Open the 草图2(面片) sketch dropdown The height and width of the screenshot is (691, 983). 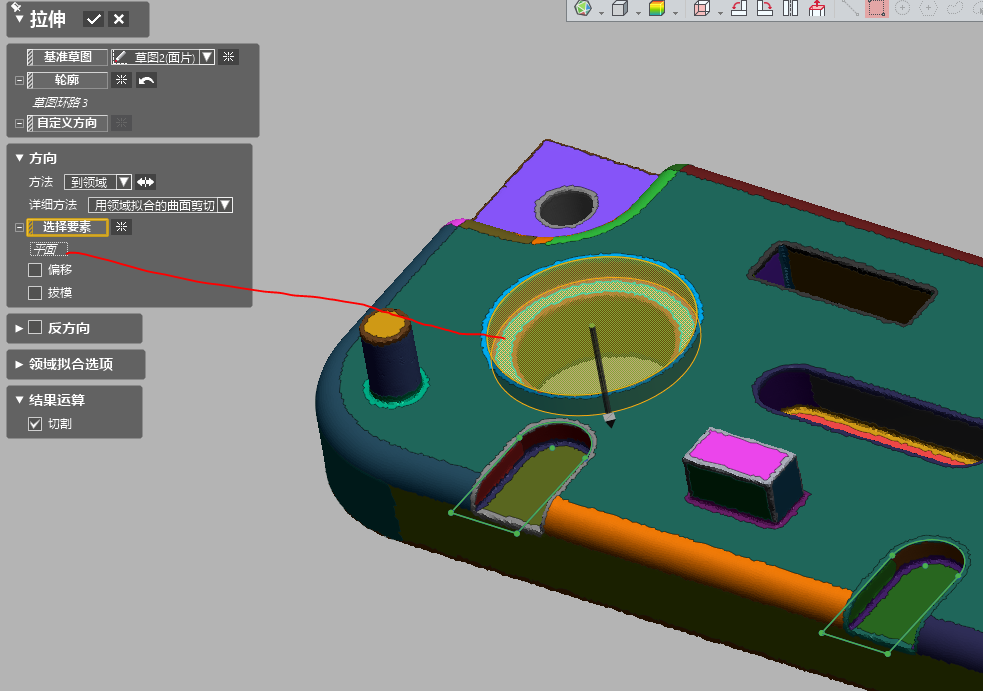coord(207,57)
